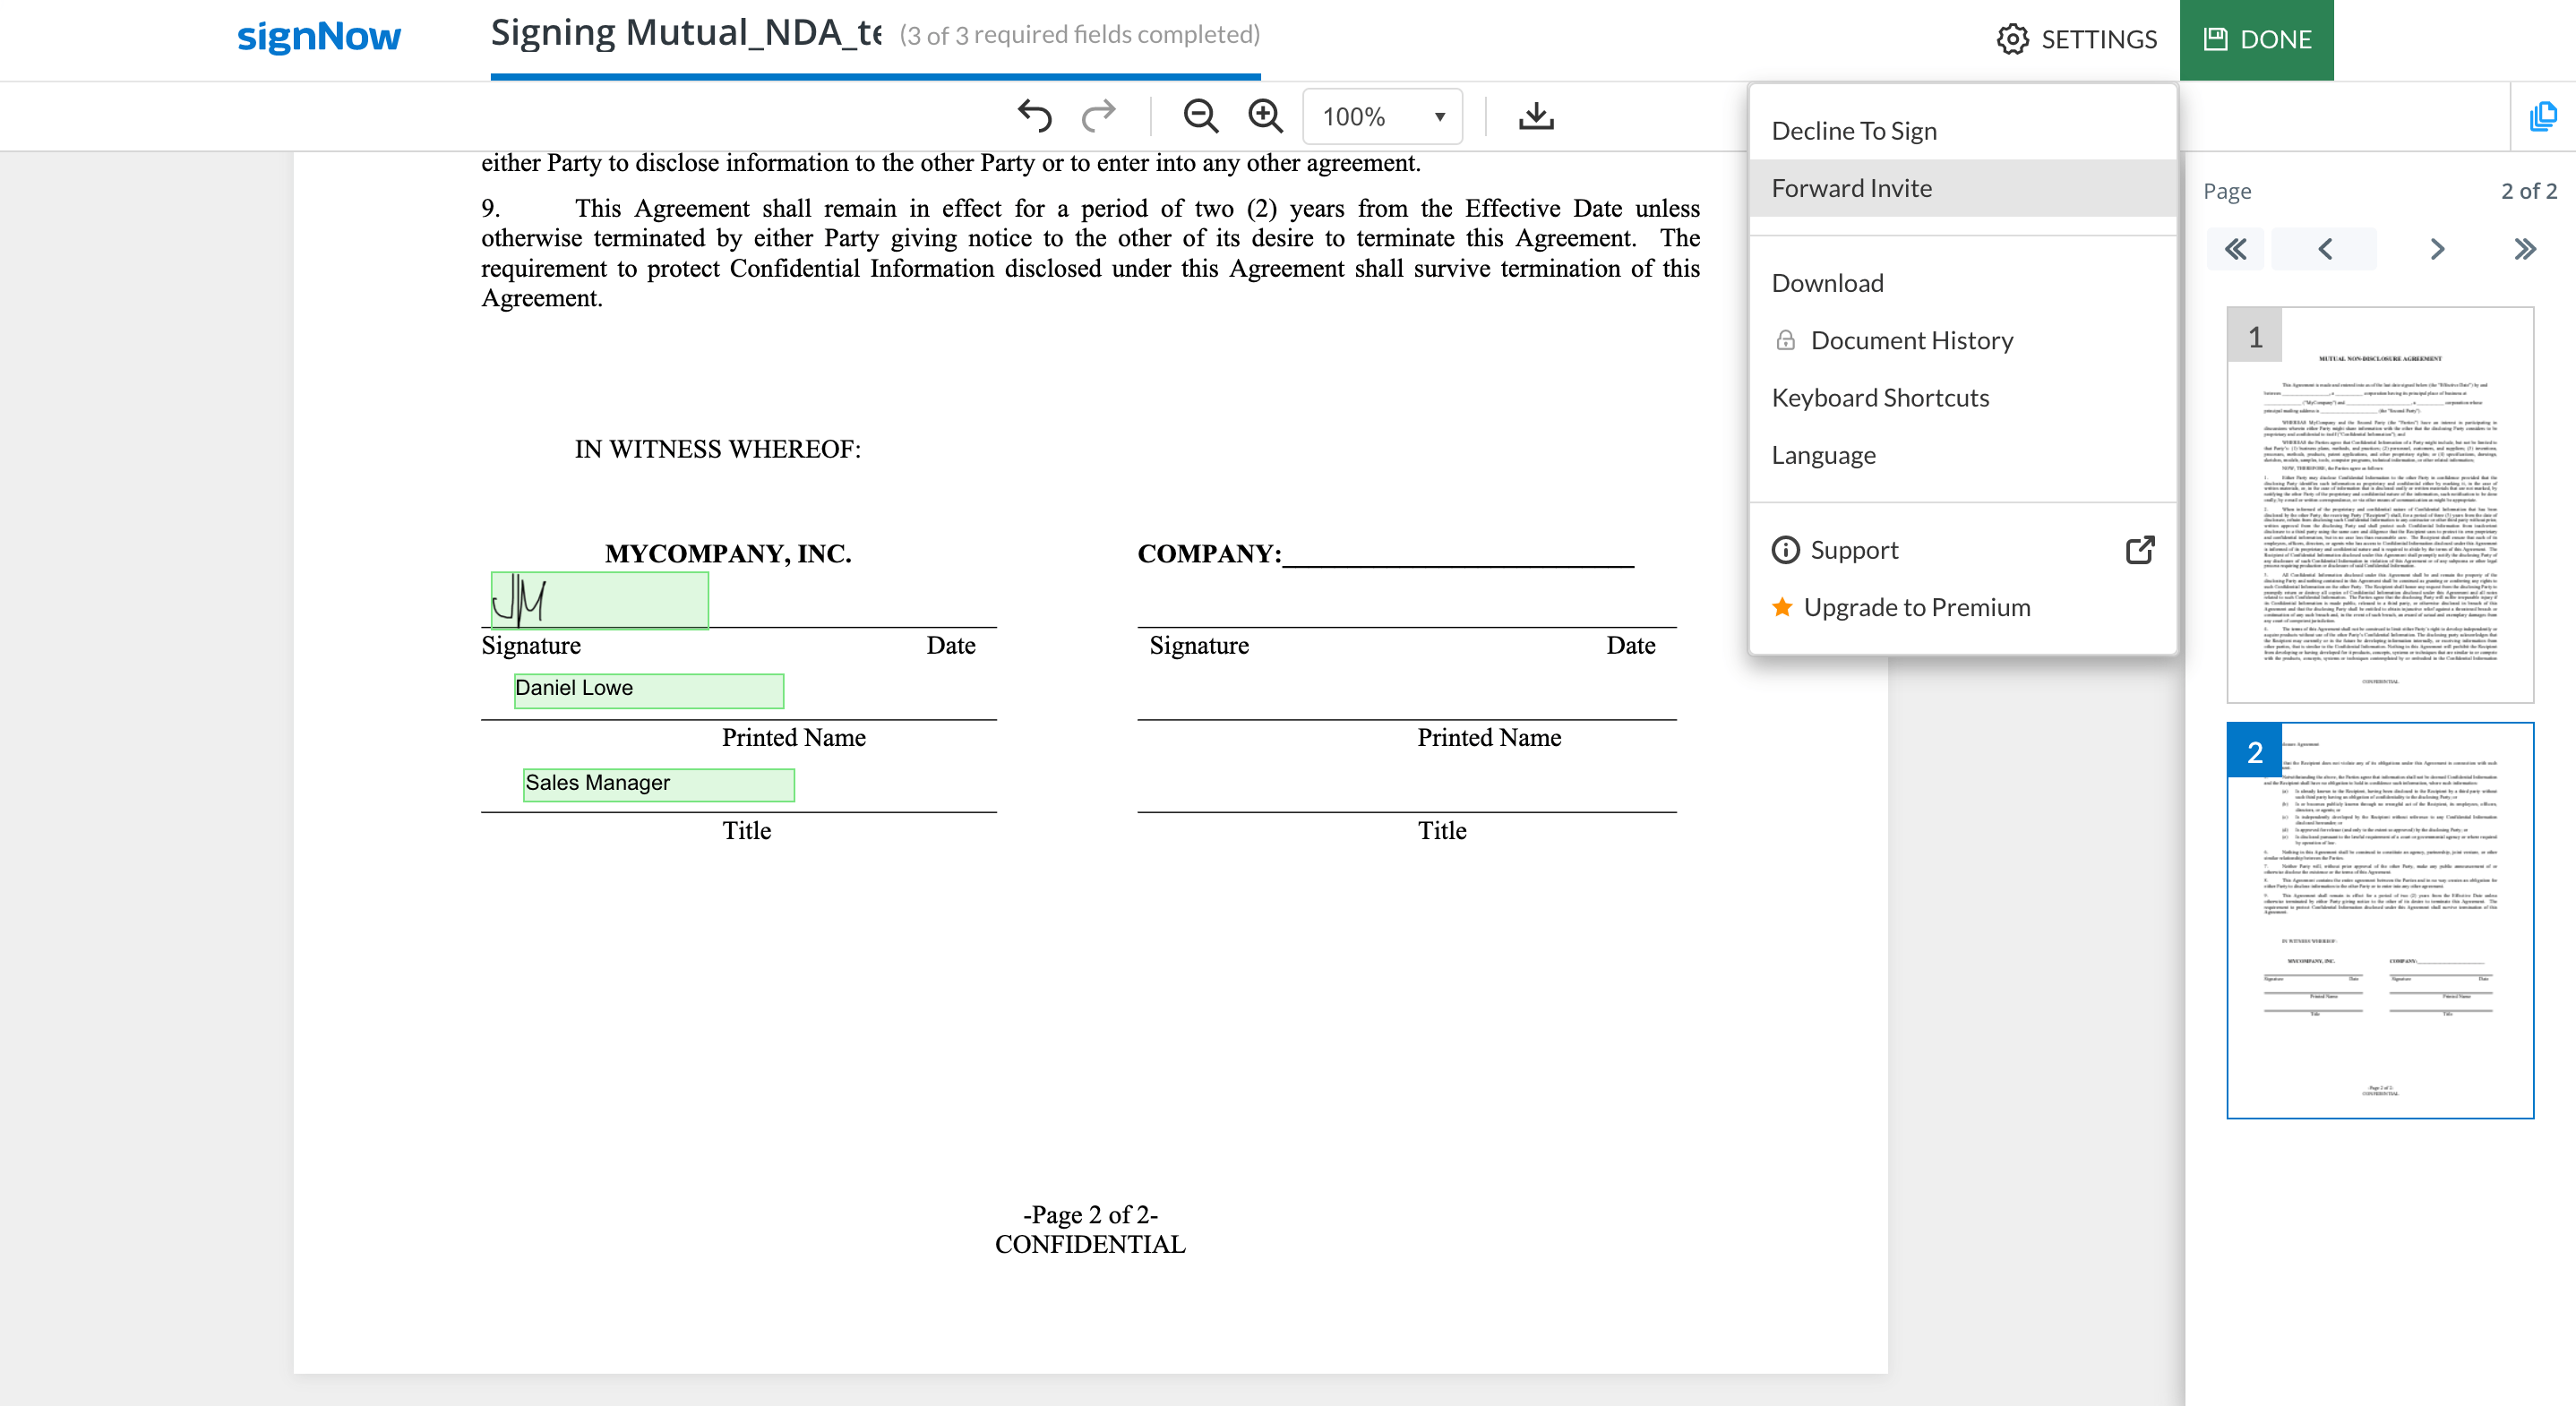Click the signNow logo
Viewport: 2576px width, 1406px height.
tap(318, 37)
